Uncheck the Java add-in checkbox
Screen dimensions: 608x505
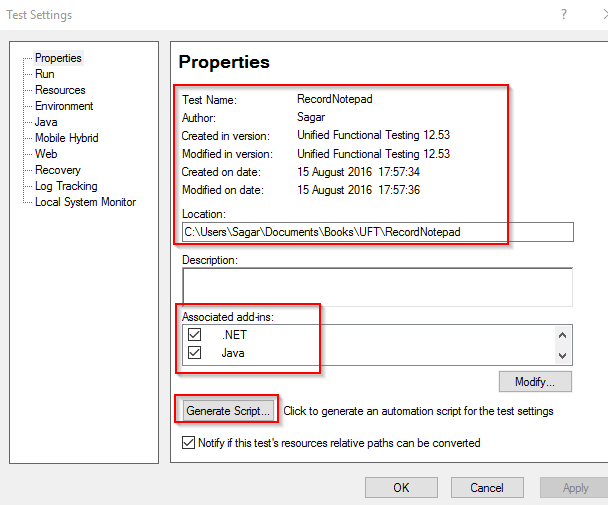(194, 353)
